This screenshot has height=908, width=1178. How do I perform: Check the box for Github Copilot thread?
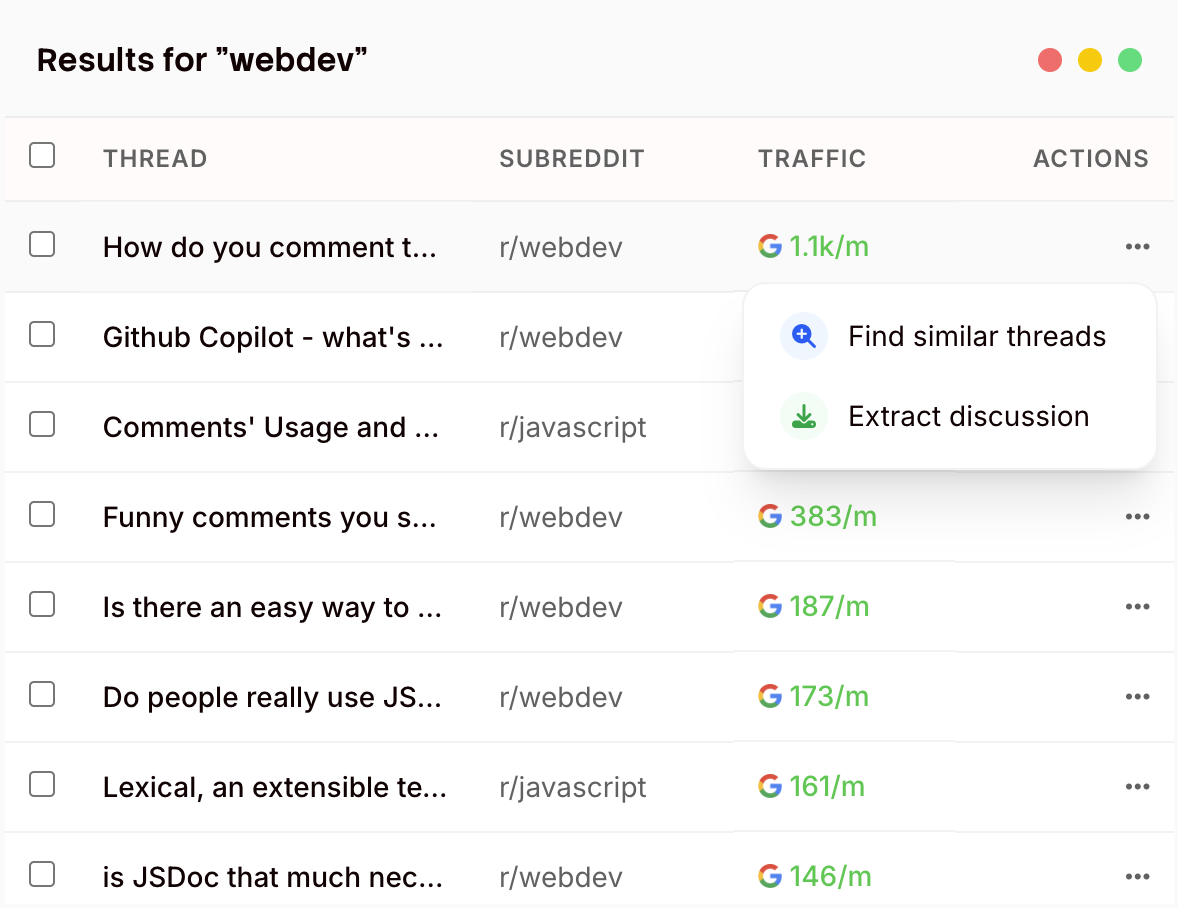pyautogui.click(x=42, y=334)
